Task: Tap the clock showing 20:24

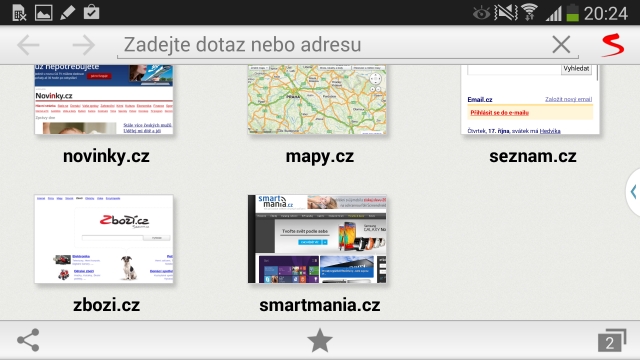Action: click(605, 13)
